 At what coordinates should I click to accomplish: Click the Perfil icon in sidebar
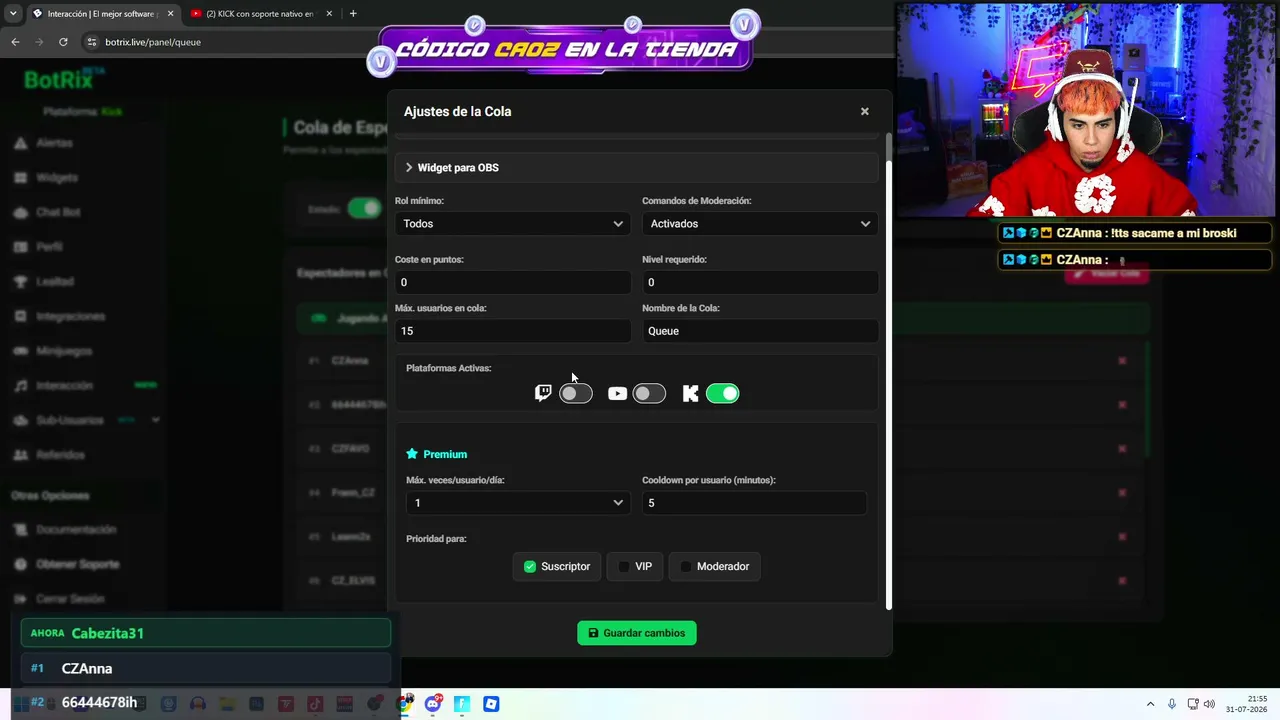pos(20,247)
